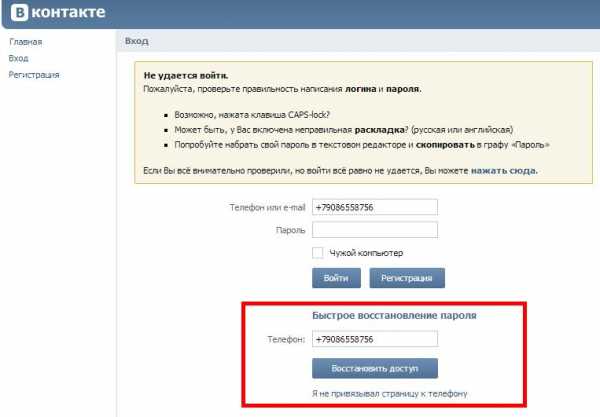Click the 'Быстрое восстановление пароля' heading
600x417 pixels.
pos(394,316)
